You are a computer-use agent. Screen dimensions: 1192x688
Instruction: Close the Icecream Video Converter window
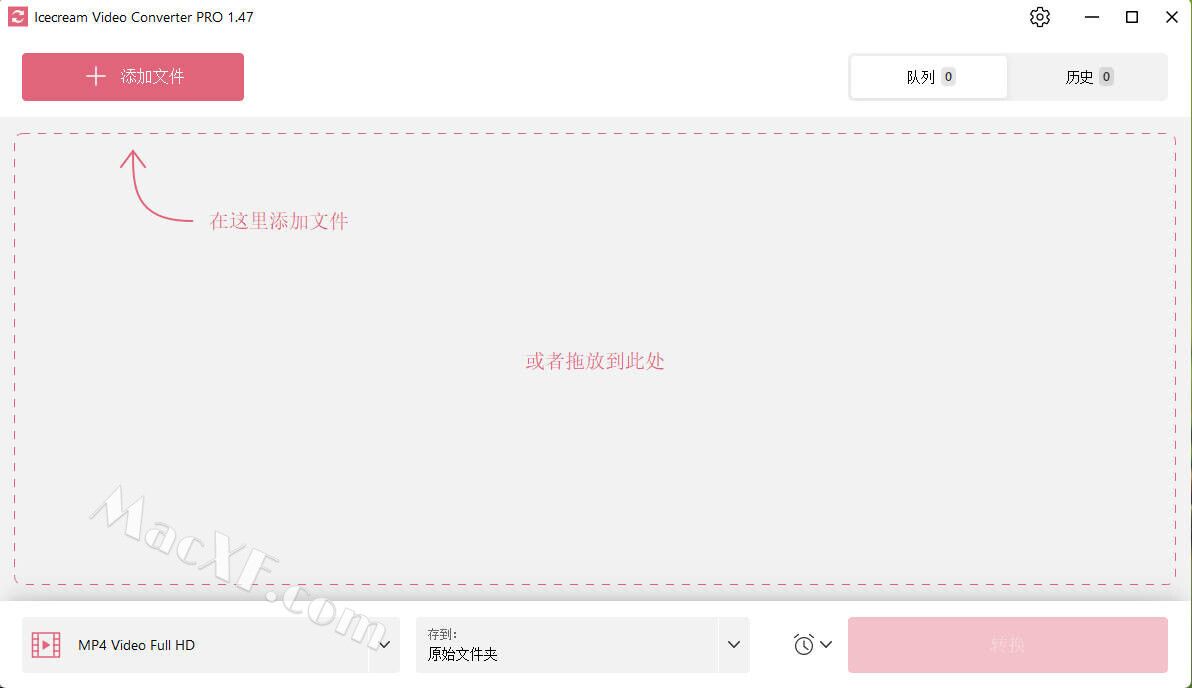(1171, 17)
